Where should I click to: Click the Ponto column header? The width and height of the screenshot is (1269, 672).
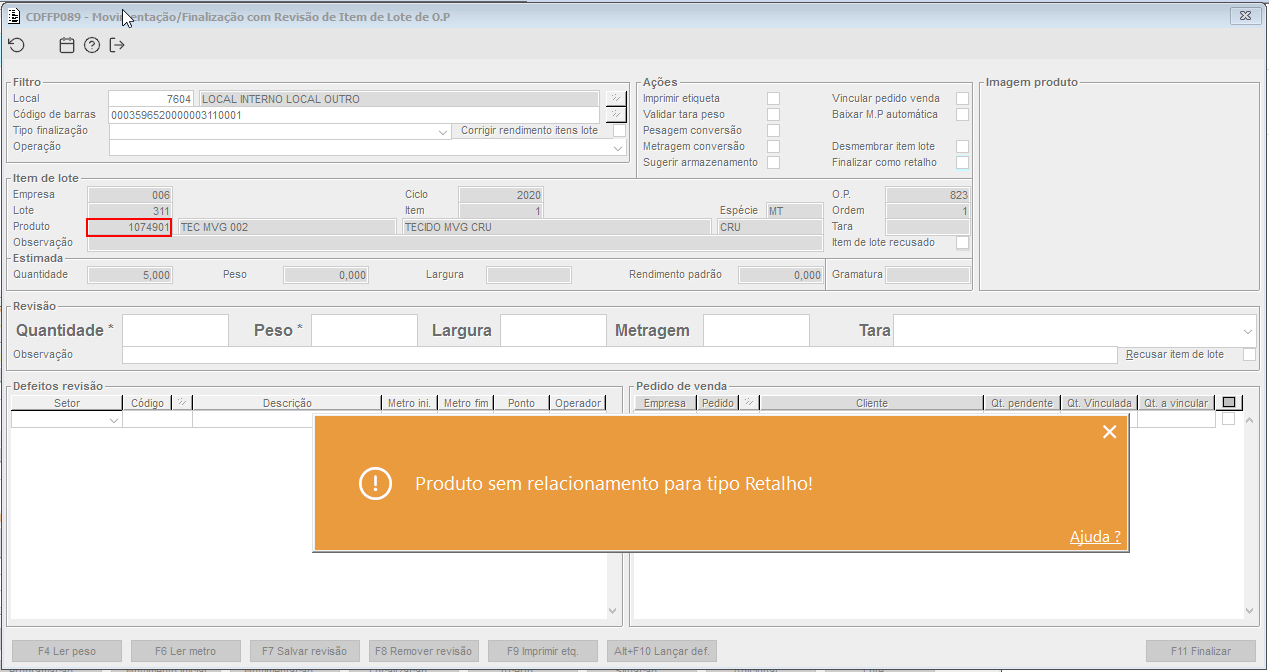[x=521, y=403]
